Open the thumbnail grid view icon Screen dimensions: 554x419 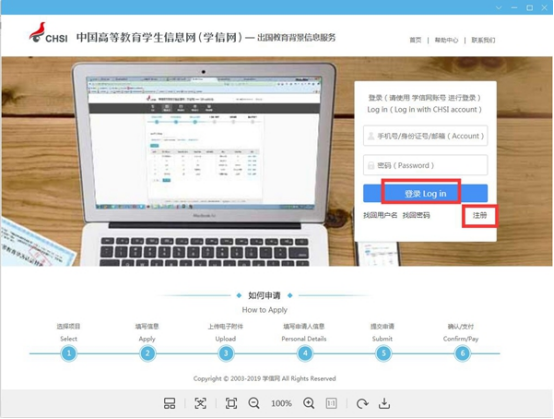point(169,403)
